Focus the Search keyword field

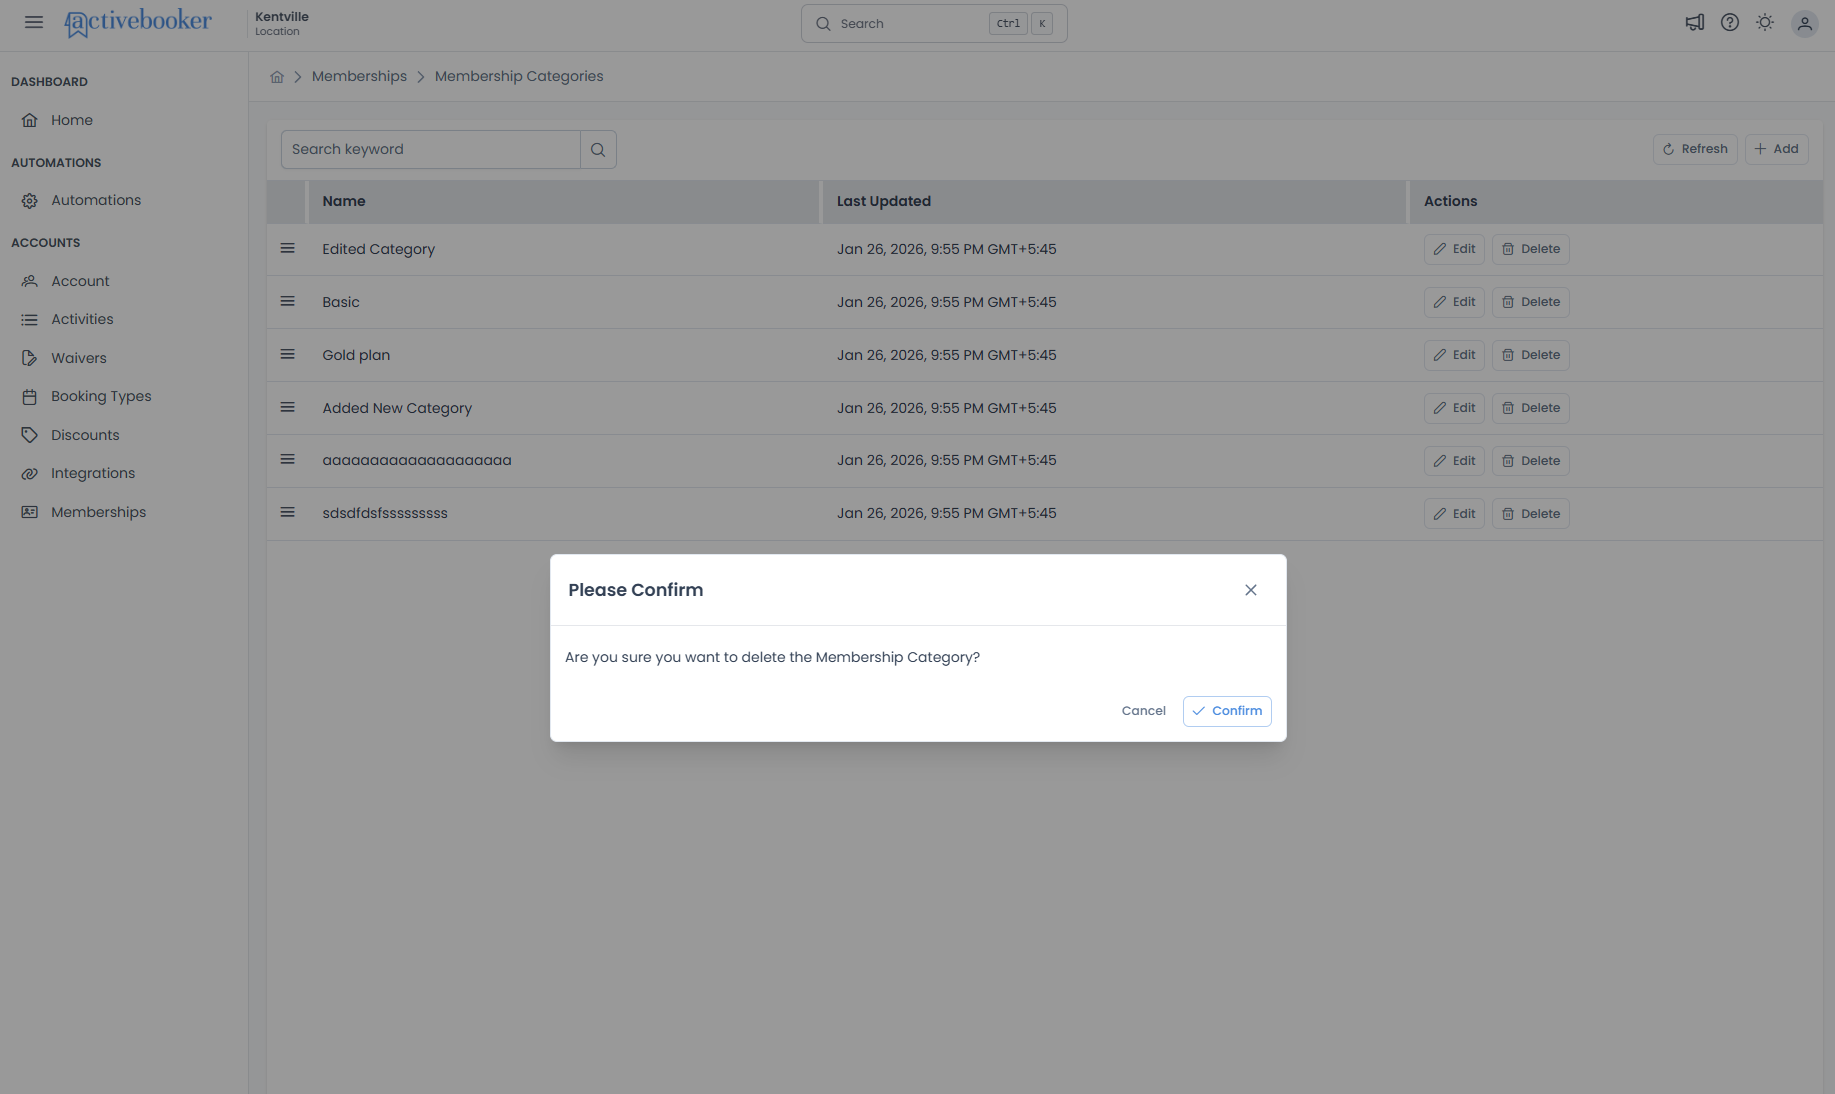431,149
